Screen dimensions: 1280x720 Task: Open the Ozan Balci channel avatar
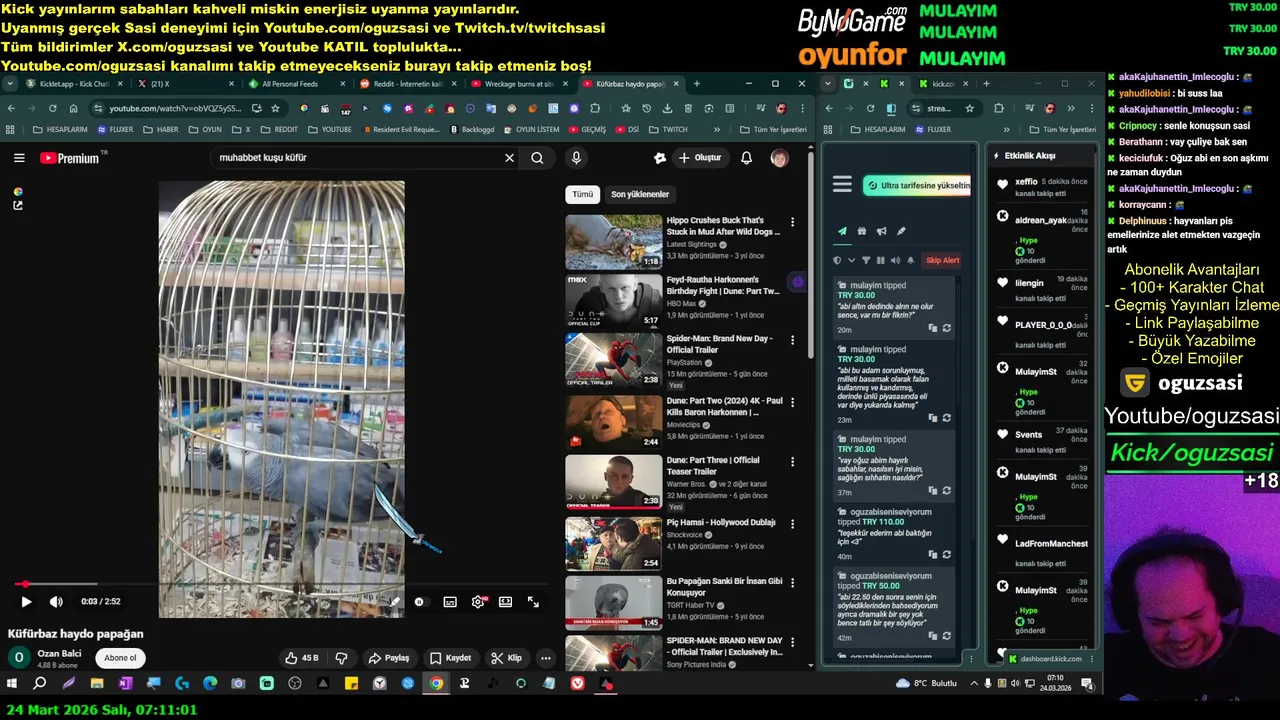pyautogui.click(x=18, y=657)
